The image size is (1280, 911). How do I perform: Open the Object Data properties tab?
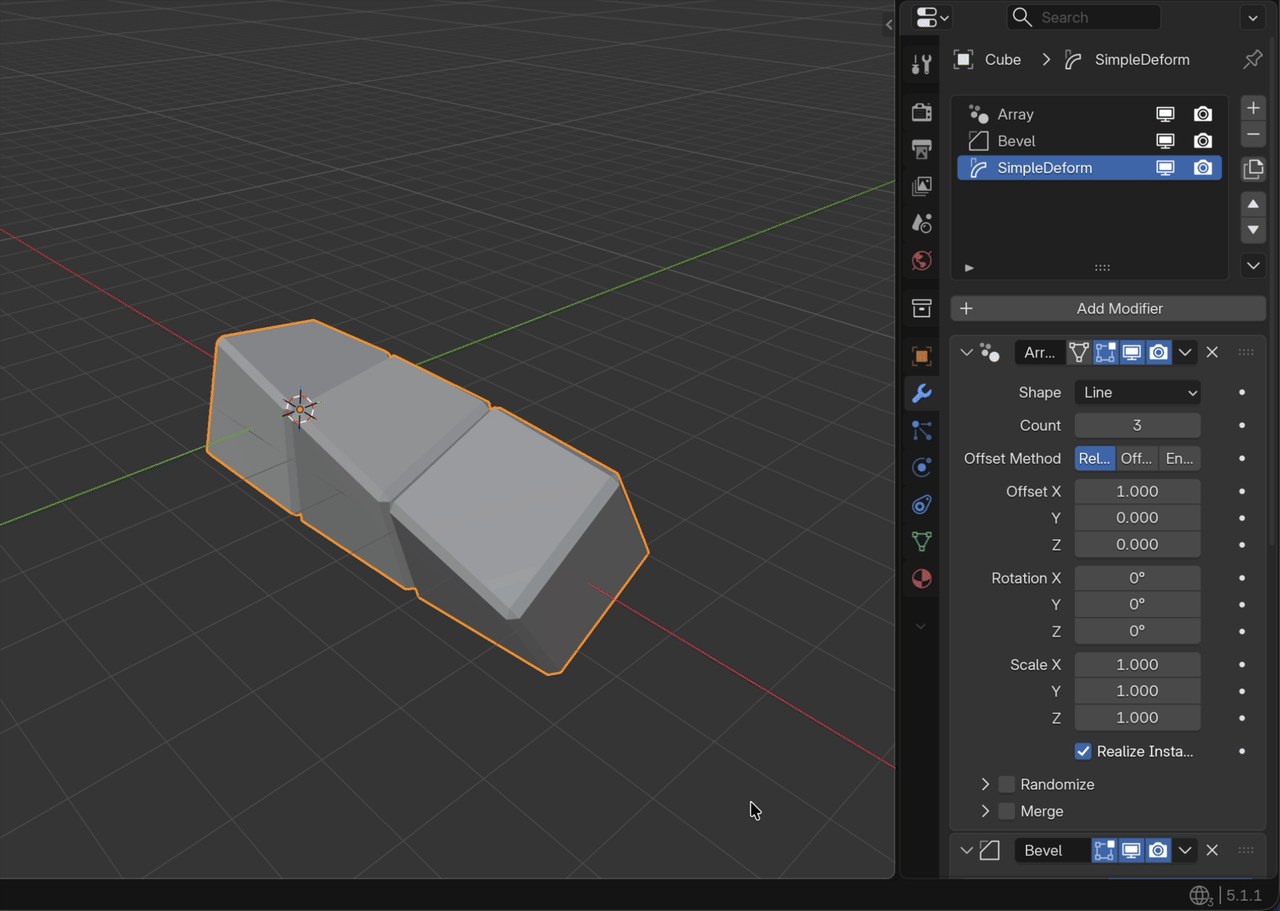921,541
